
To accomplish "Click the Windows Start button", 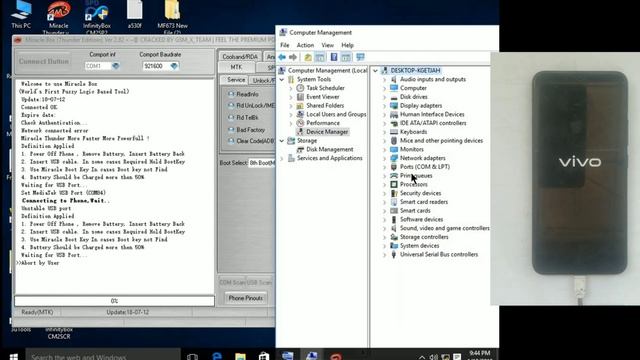I will click(x=13, y=356).
